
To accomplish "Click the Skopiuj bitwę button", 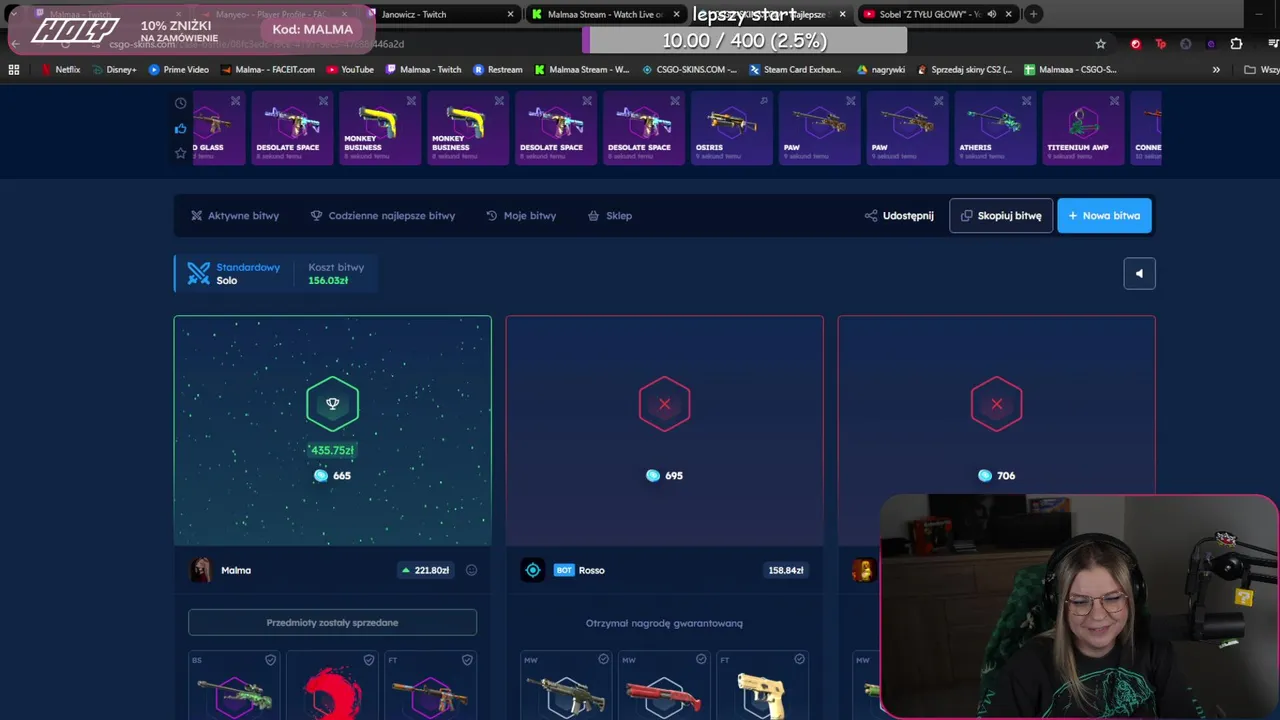I will coord(1001,216).
